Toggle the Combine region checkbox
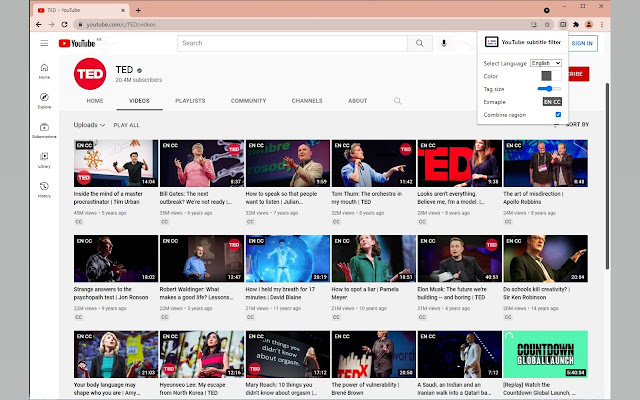 click(558, 115)
